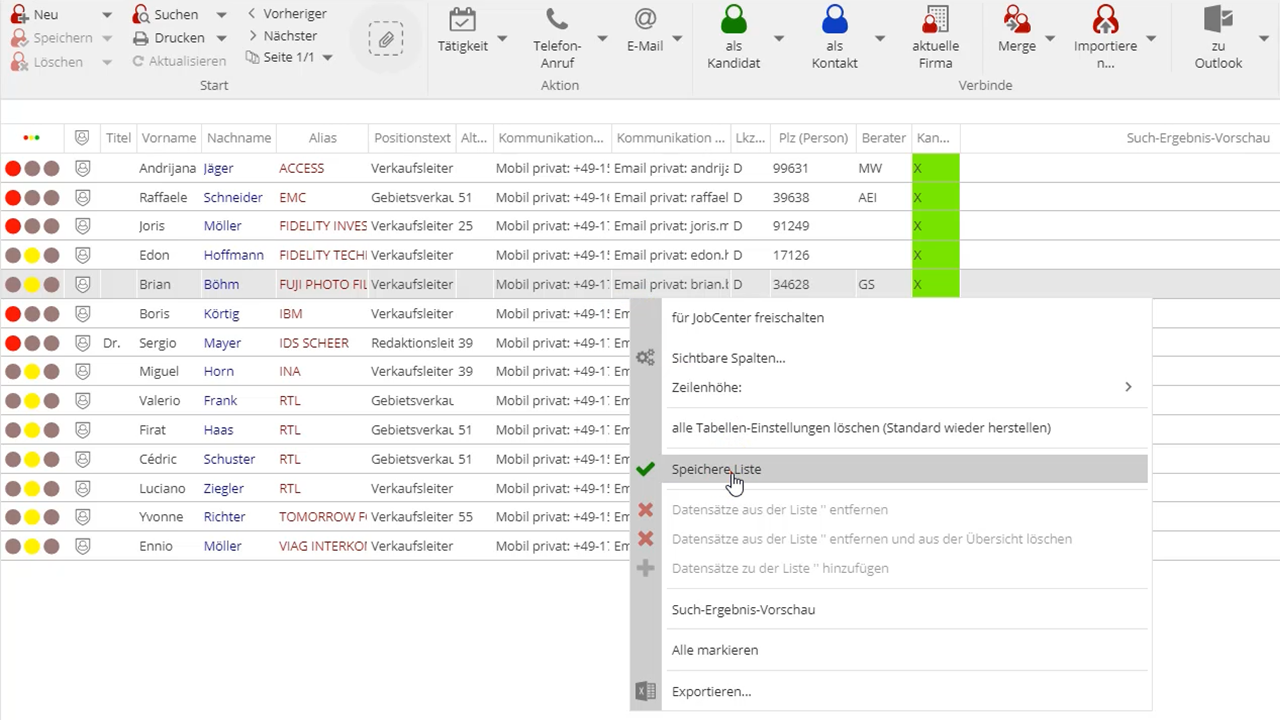
Task: Click the Drucken printer icon
Action: (141, 38)
